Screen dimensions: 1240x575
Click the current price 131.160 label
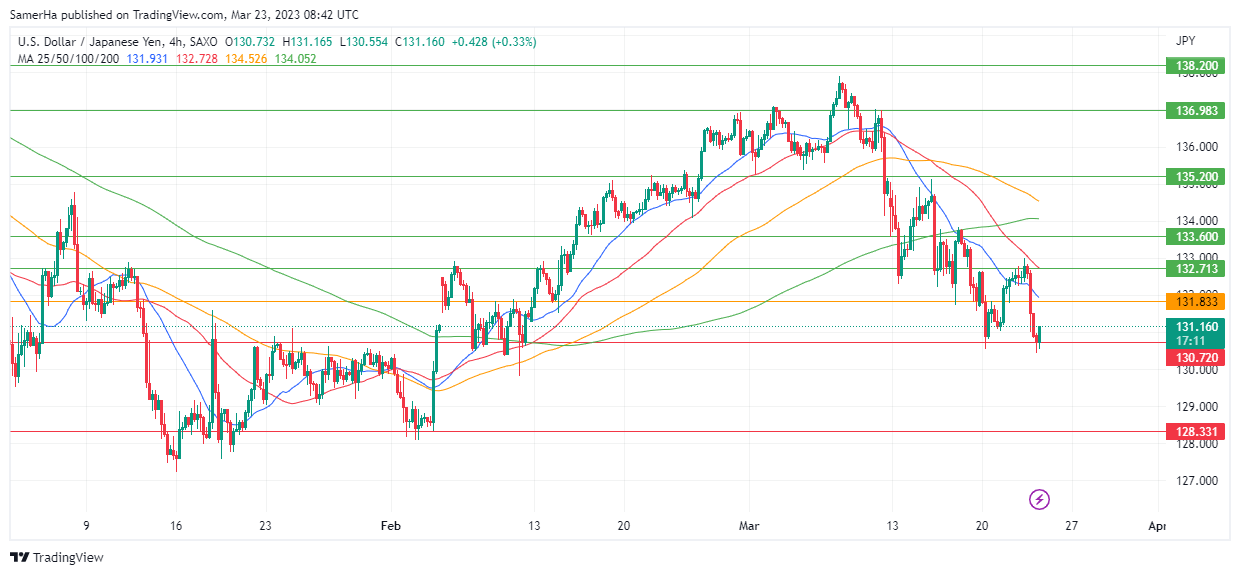tap(1194, 326)
